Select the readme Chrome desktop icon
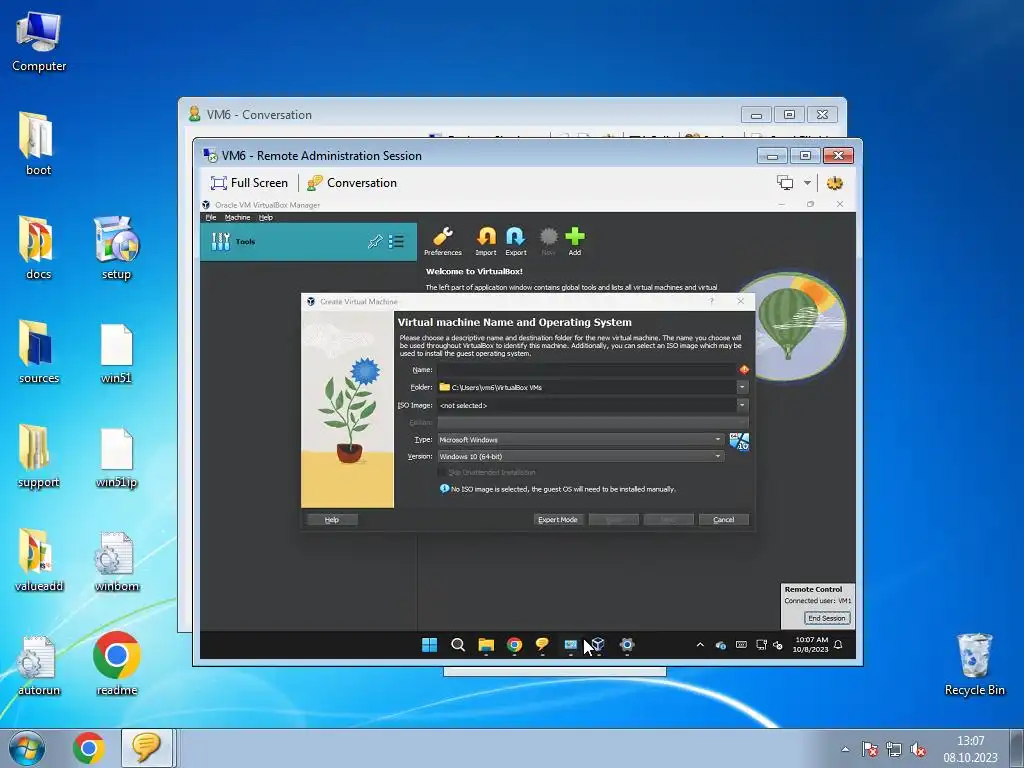1024x768 pixels. tap(116, 664)
